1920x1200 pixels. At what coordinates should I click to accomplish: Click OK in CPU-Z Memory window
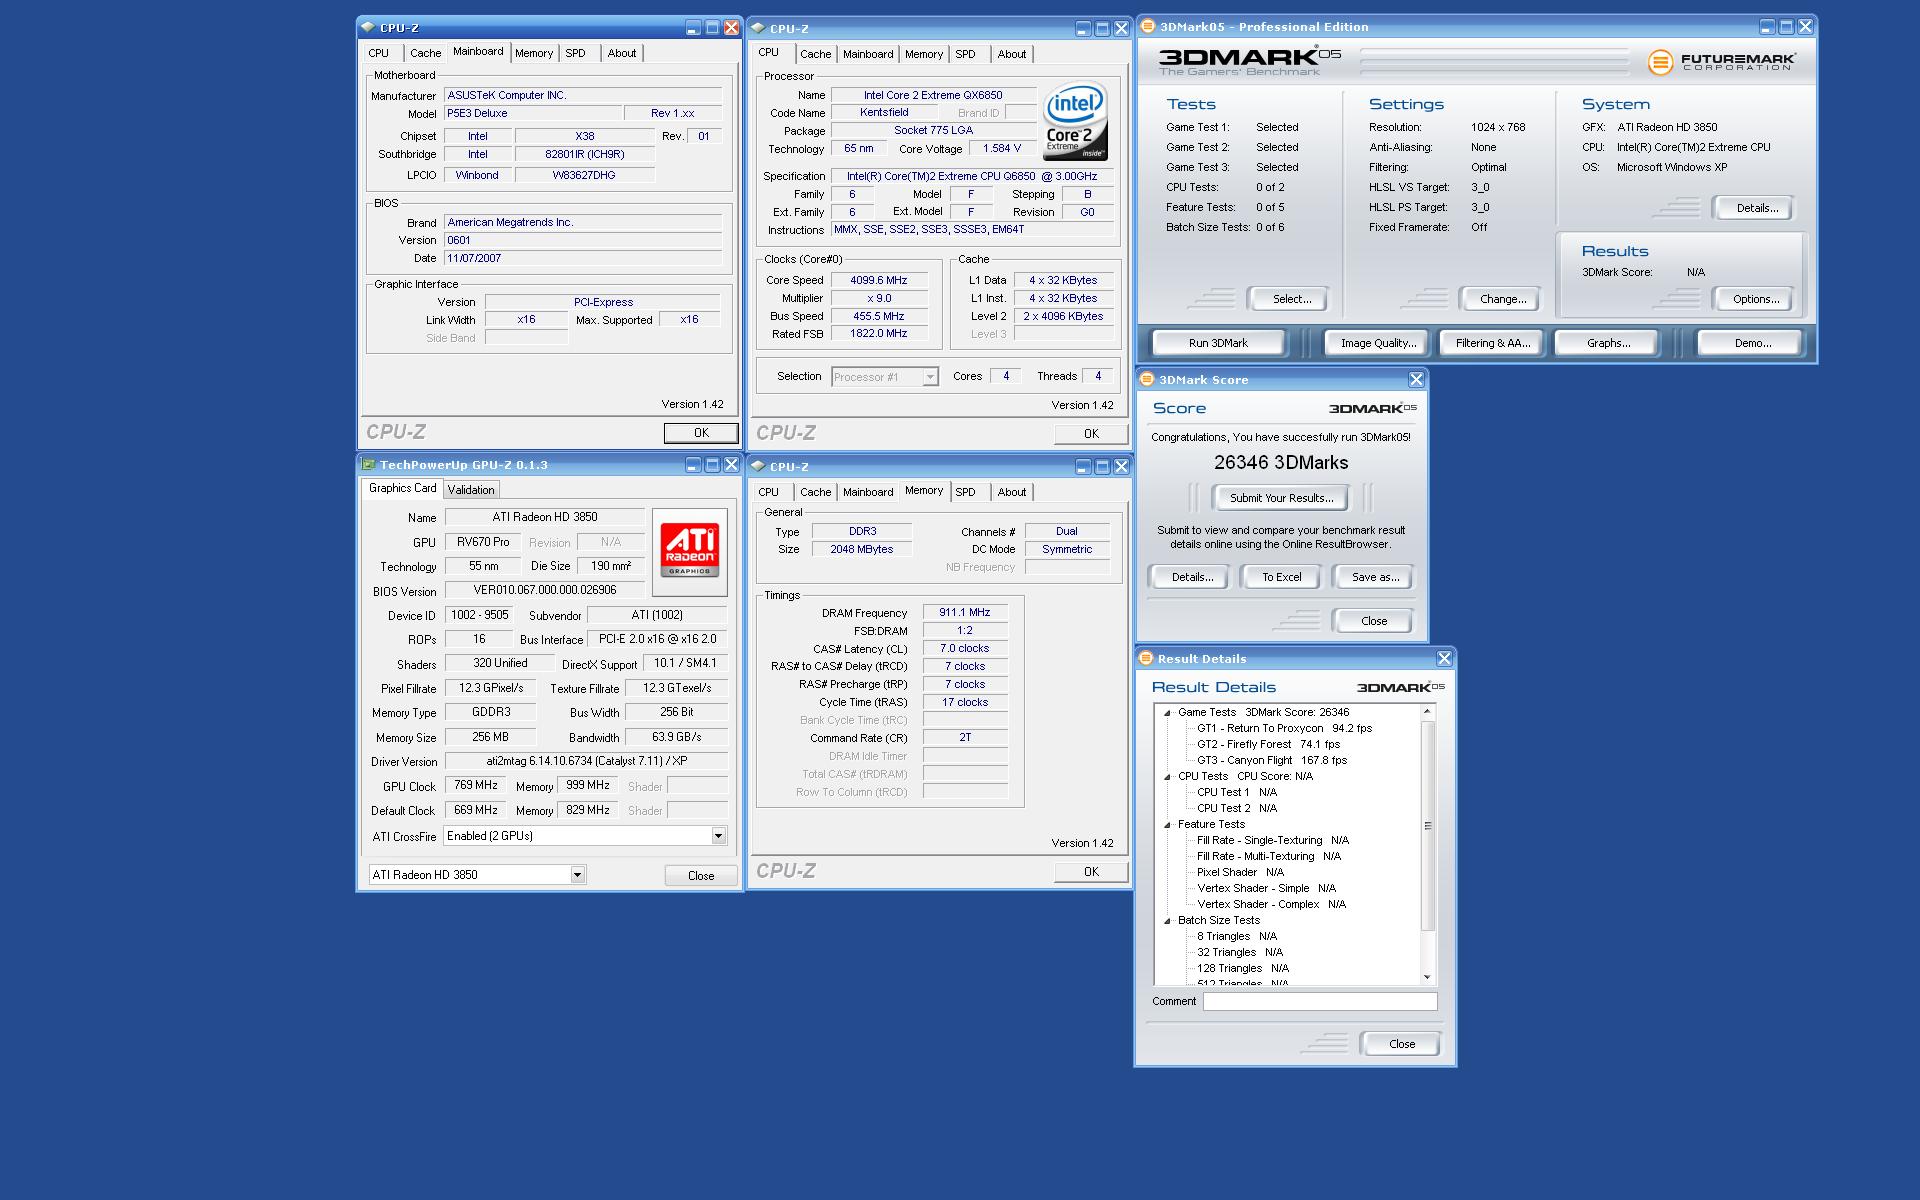[x=1091, y=872]
